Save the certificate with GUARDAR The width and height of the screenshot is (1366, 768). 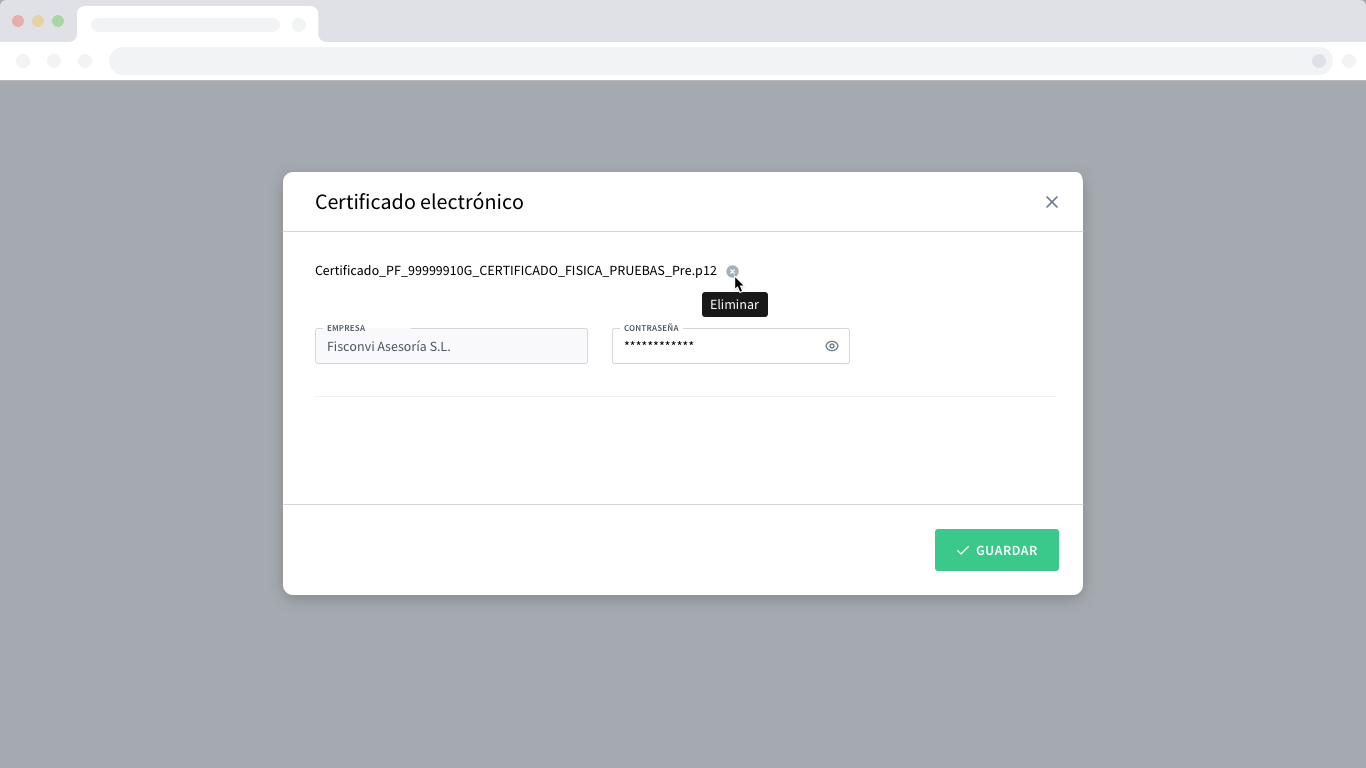996,550
